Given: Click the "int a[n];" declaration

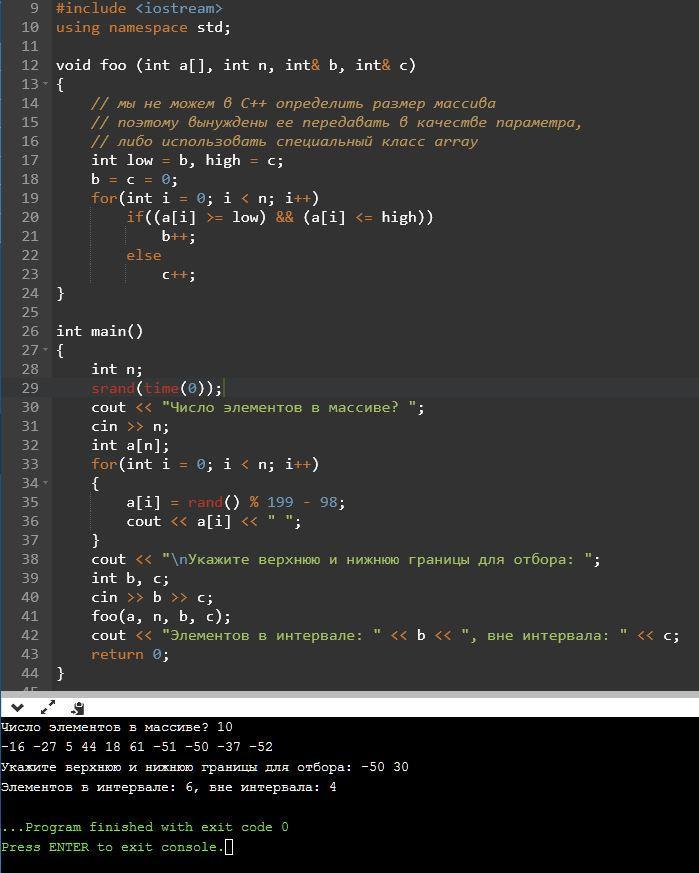Looking at the screenshot, I should click(130, 445).
